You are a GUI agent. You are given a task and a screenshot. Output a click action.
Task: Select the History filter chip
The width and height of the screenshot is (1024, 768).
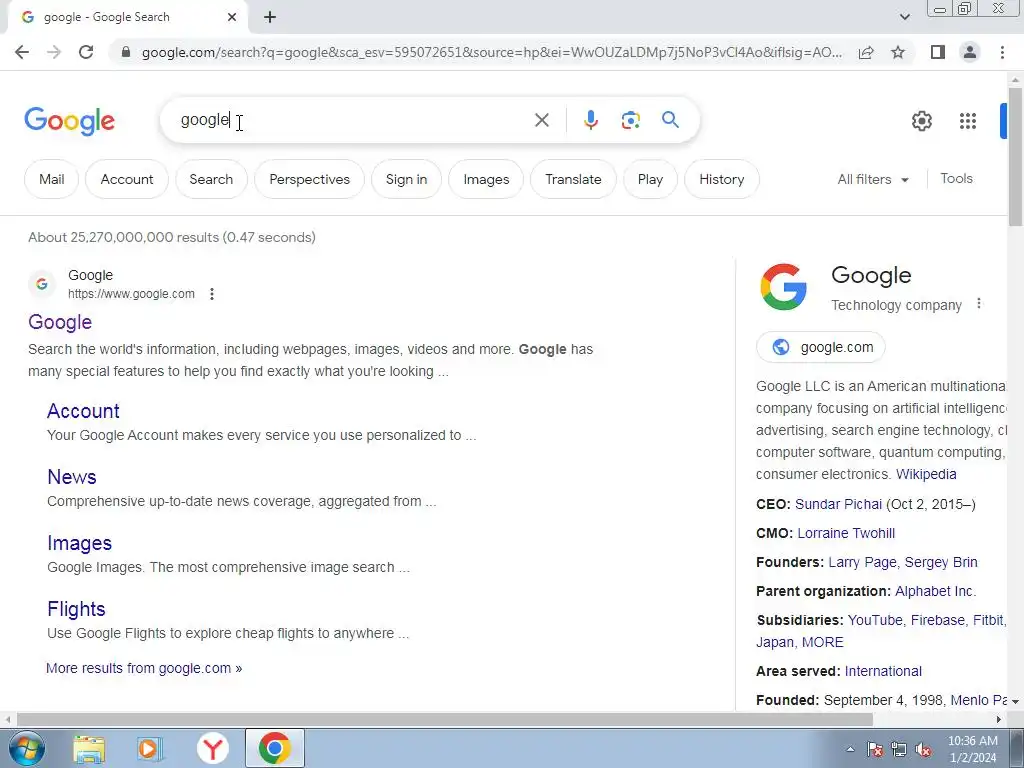pyautogui.click(x=722, y=179)
